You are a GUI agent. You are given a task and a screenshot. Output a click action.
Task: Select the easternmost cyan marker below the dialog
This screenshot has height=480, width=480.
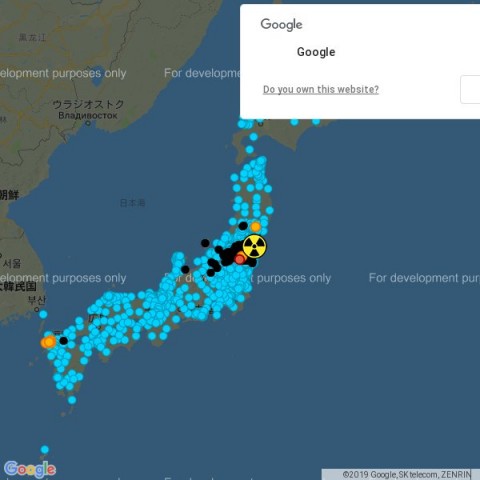pos(316,121)
